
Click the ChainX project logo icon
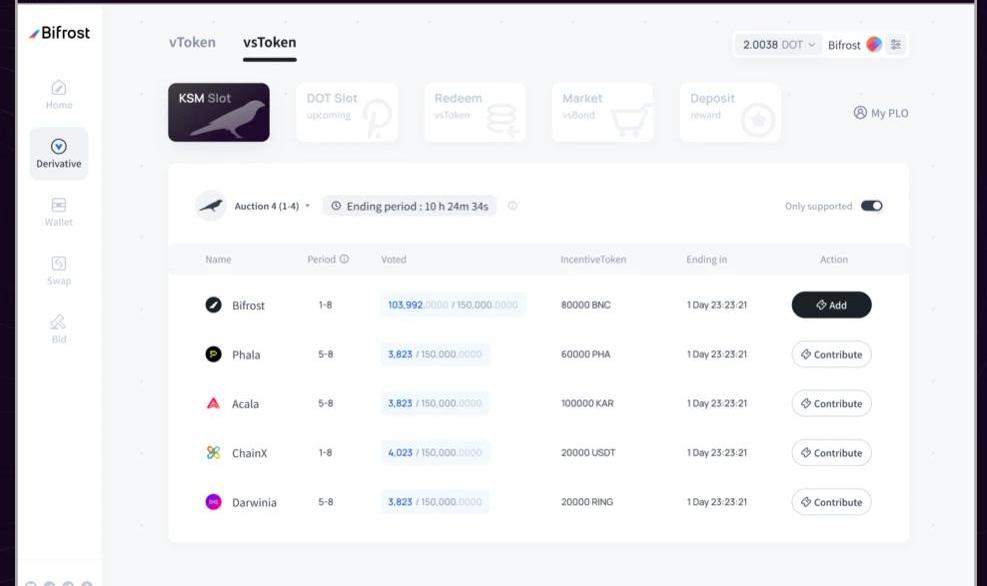213,452
